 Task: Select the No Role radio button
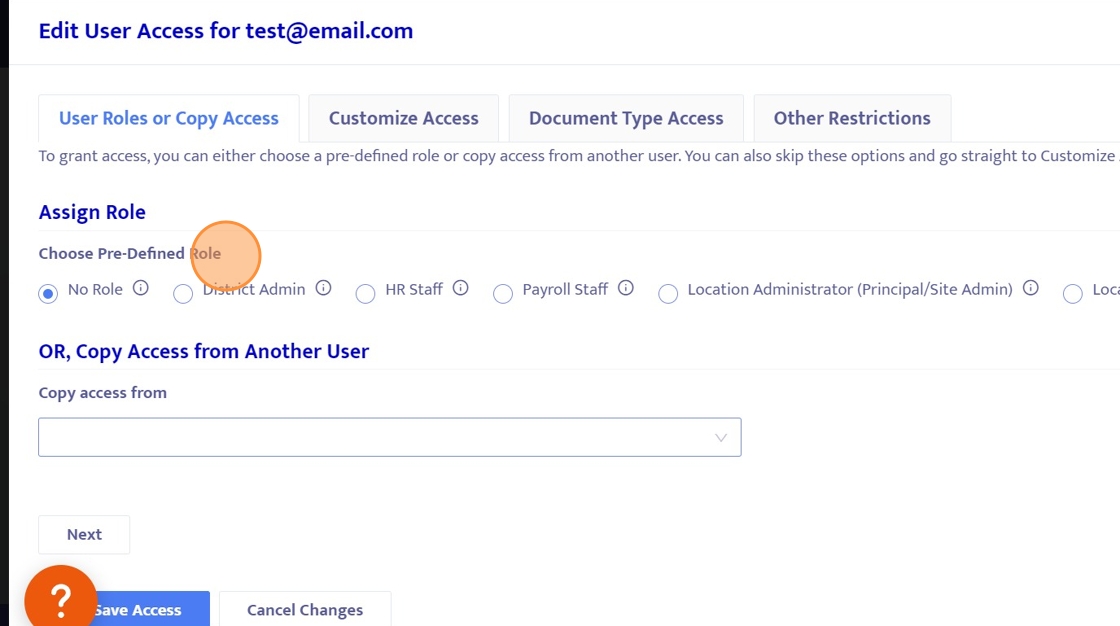[48, 294]
